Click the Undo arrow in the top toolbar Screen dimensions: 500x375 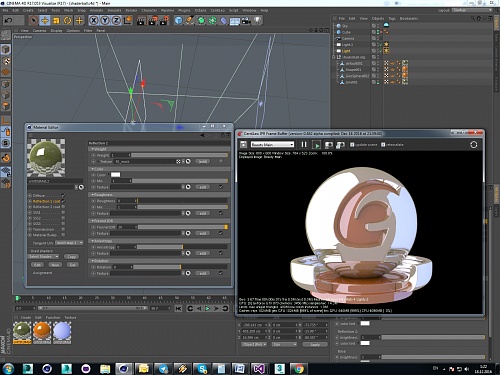(x=8, y=21)
